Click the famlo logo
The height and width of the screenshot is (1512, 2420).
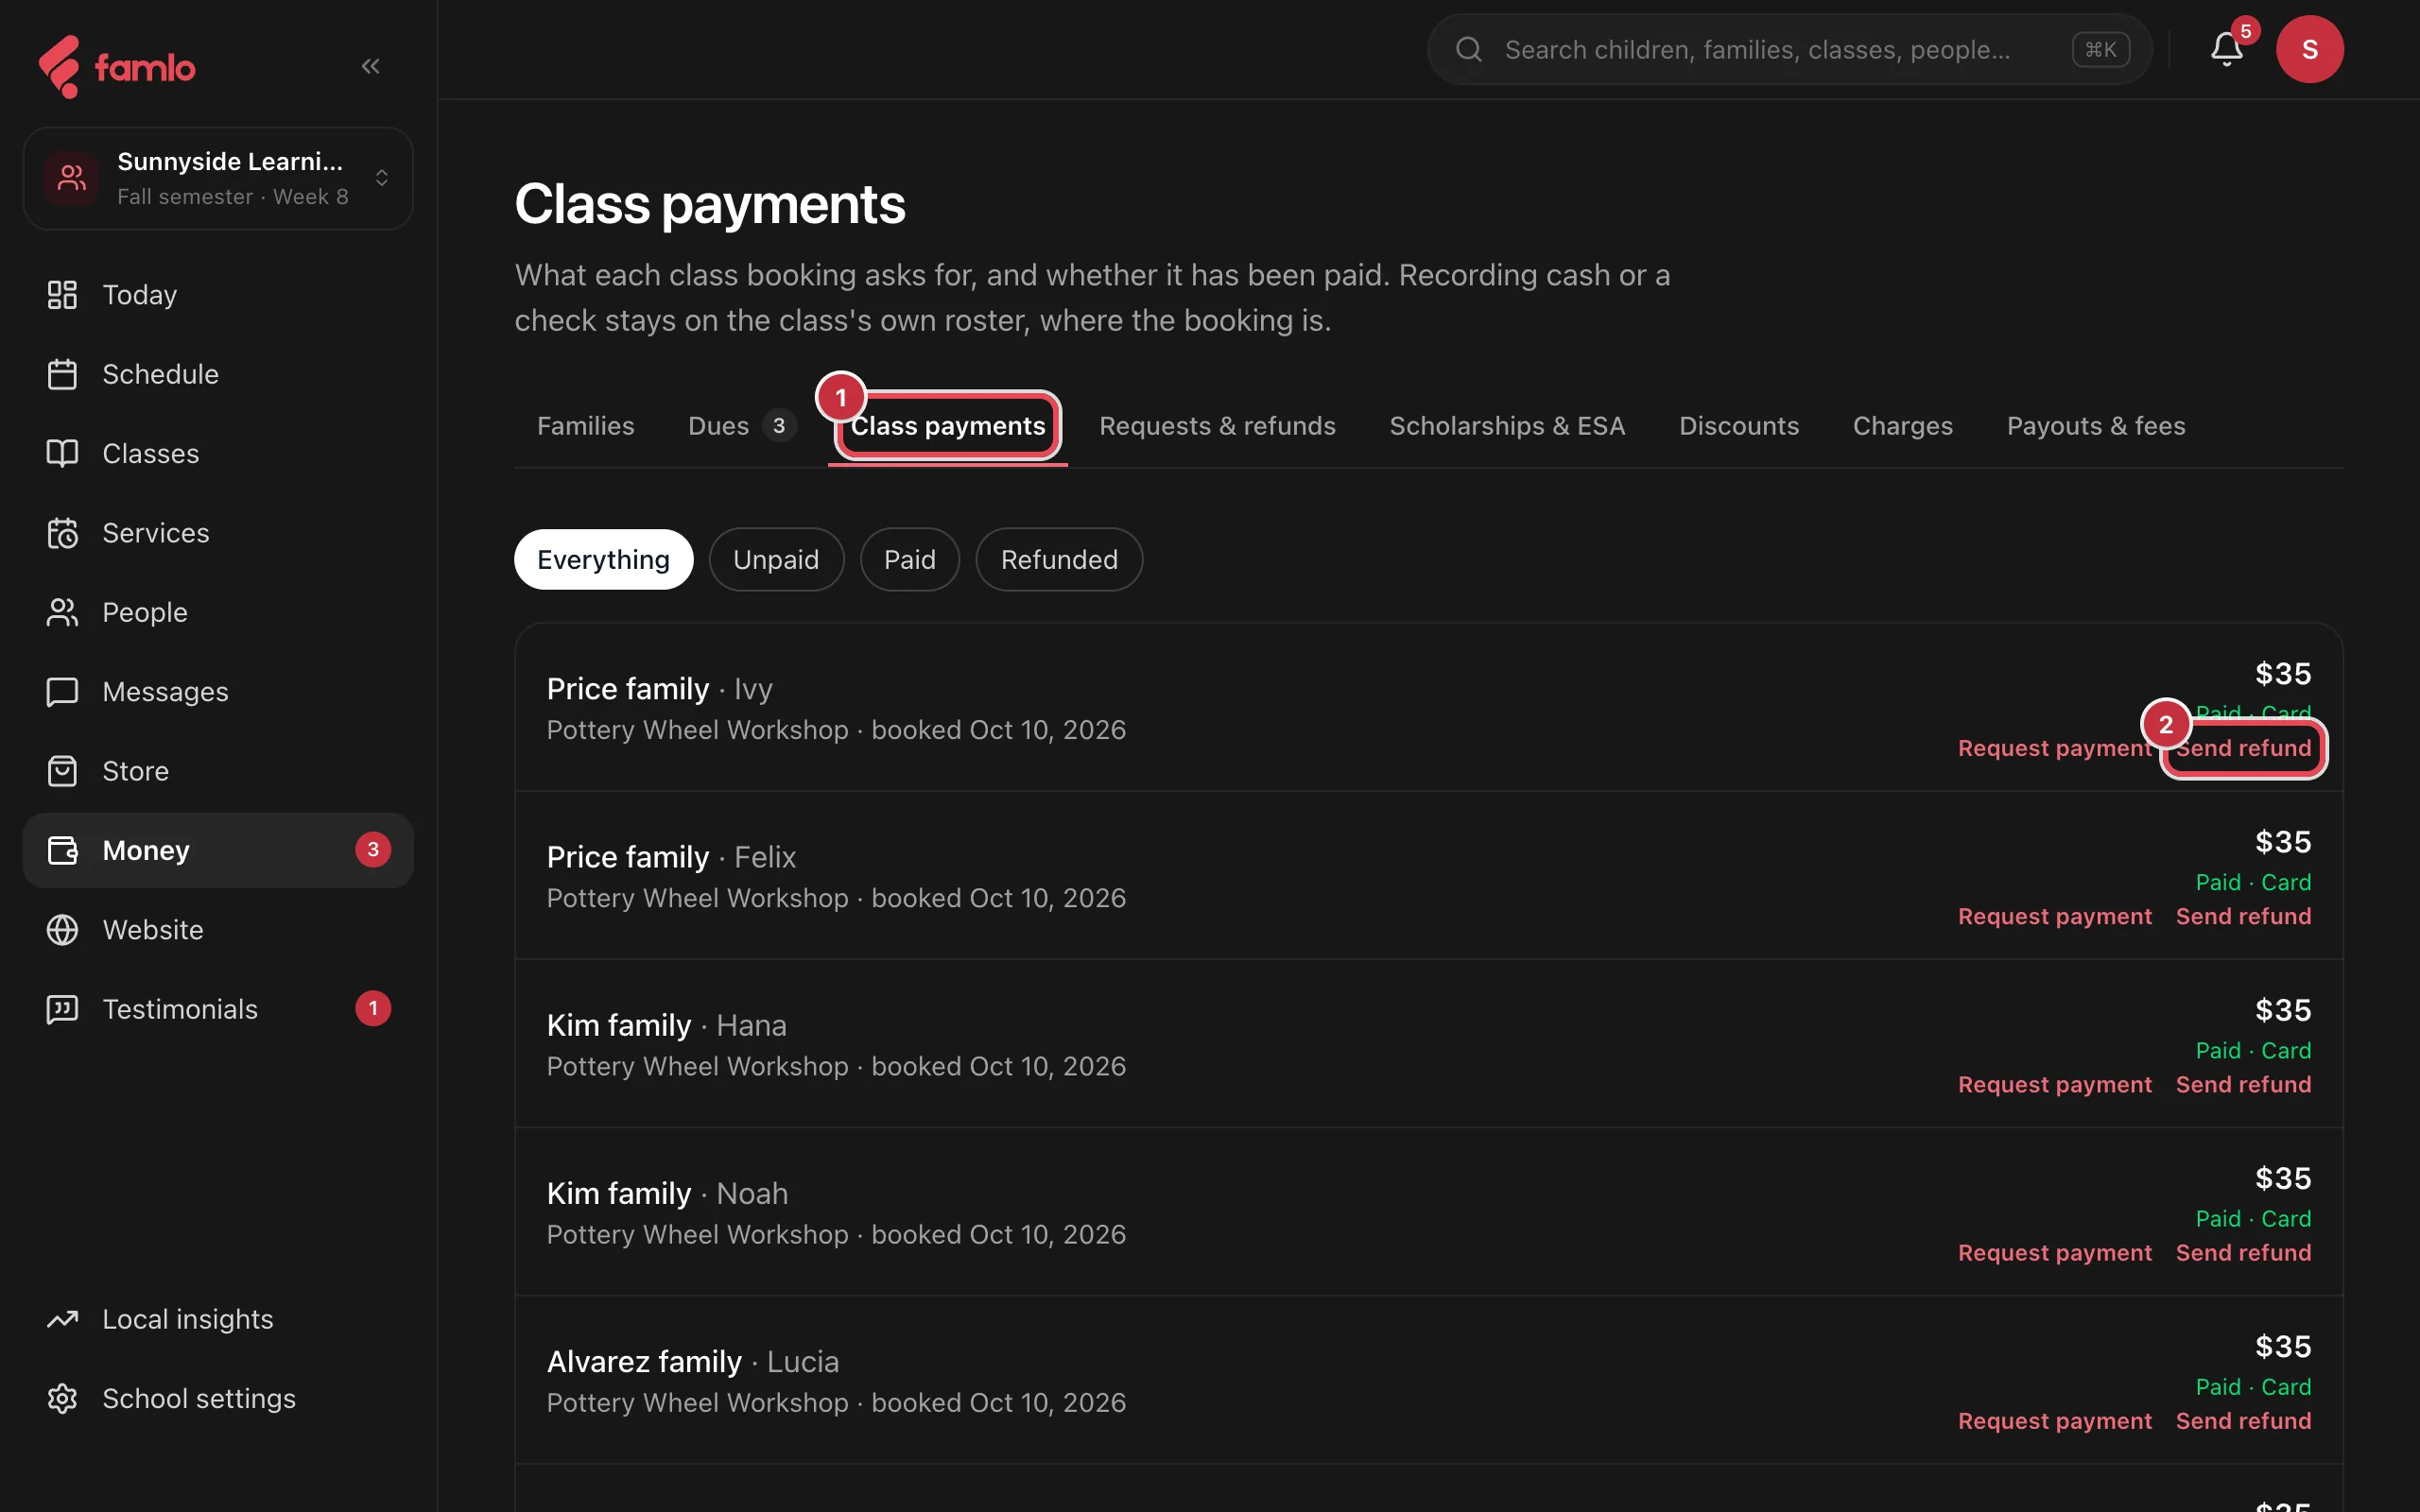(117, 67)
